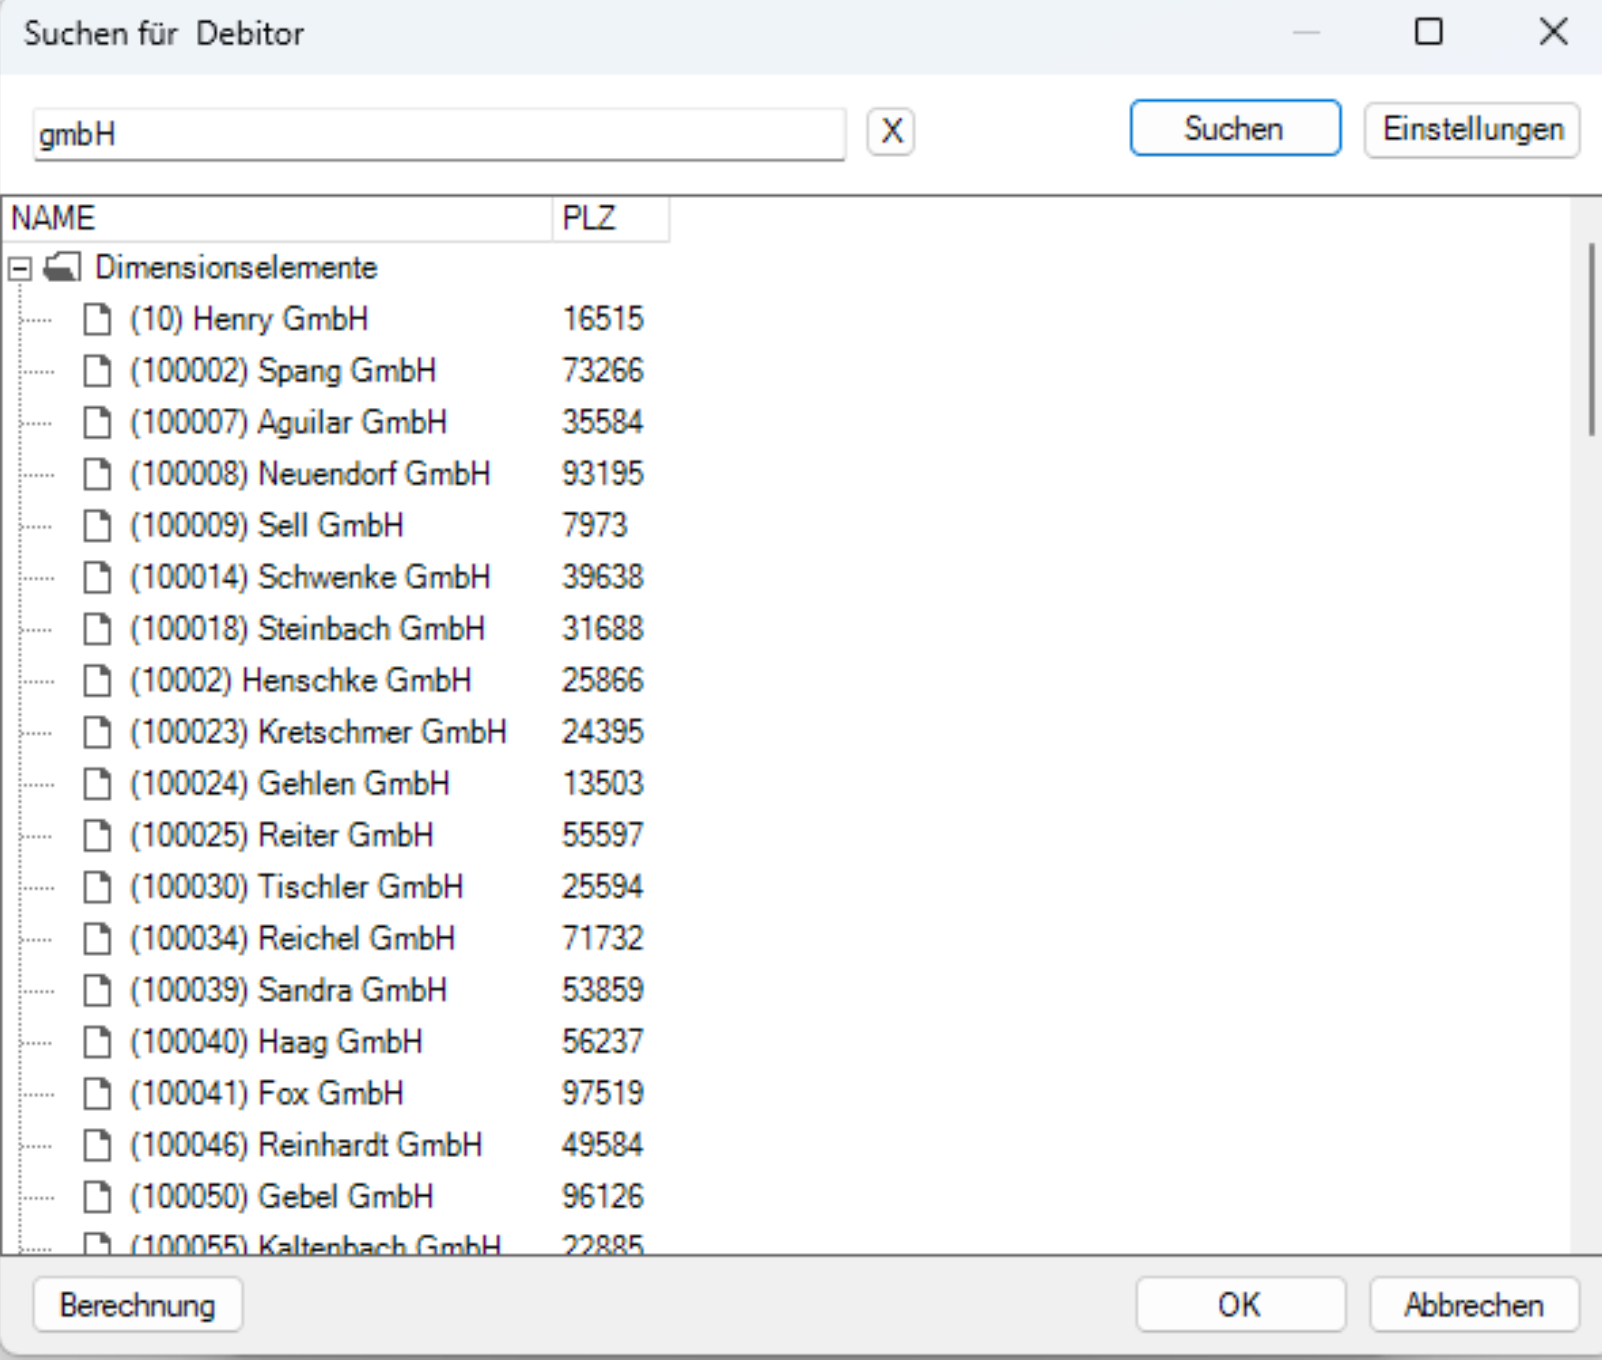Sort by the NAME column header
Viewport: 1602px width, 1360px height.
(x=279, y=218)
